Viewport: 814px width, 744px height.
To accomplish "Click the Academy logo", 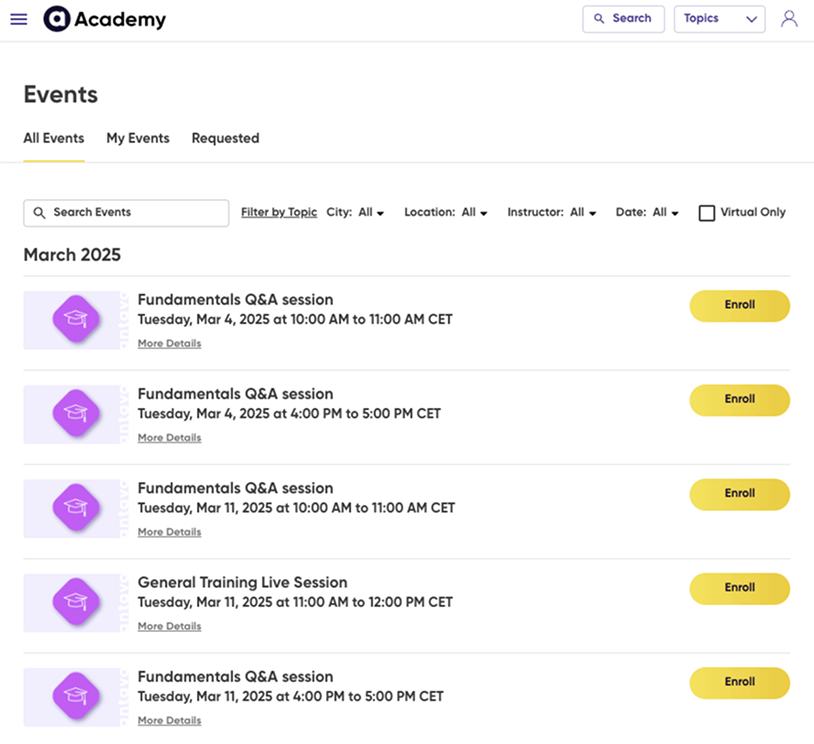I will point(104,18).
